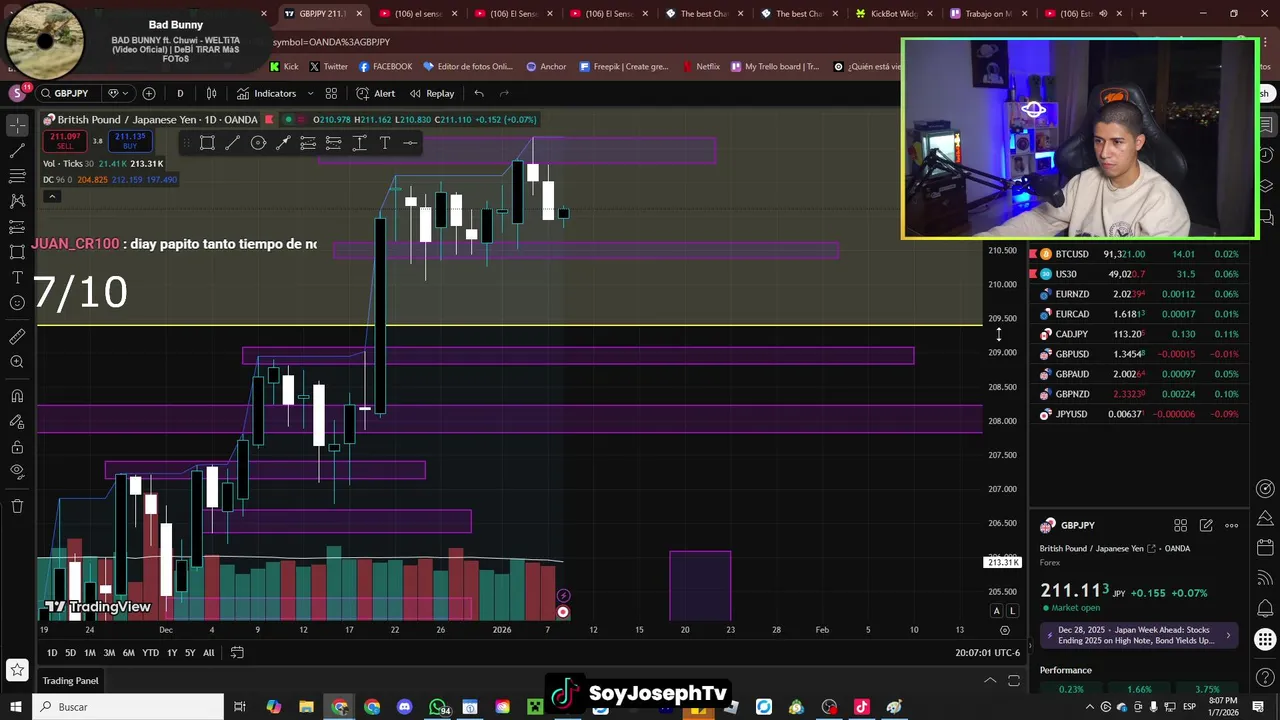Open the Netflix bookmark

click(701, 67)
